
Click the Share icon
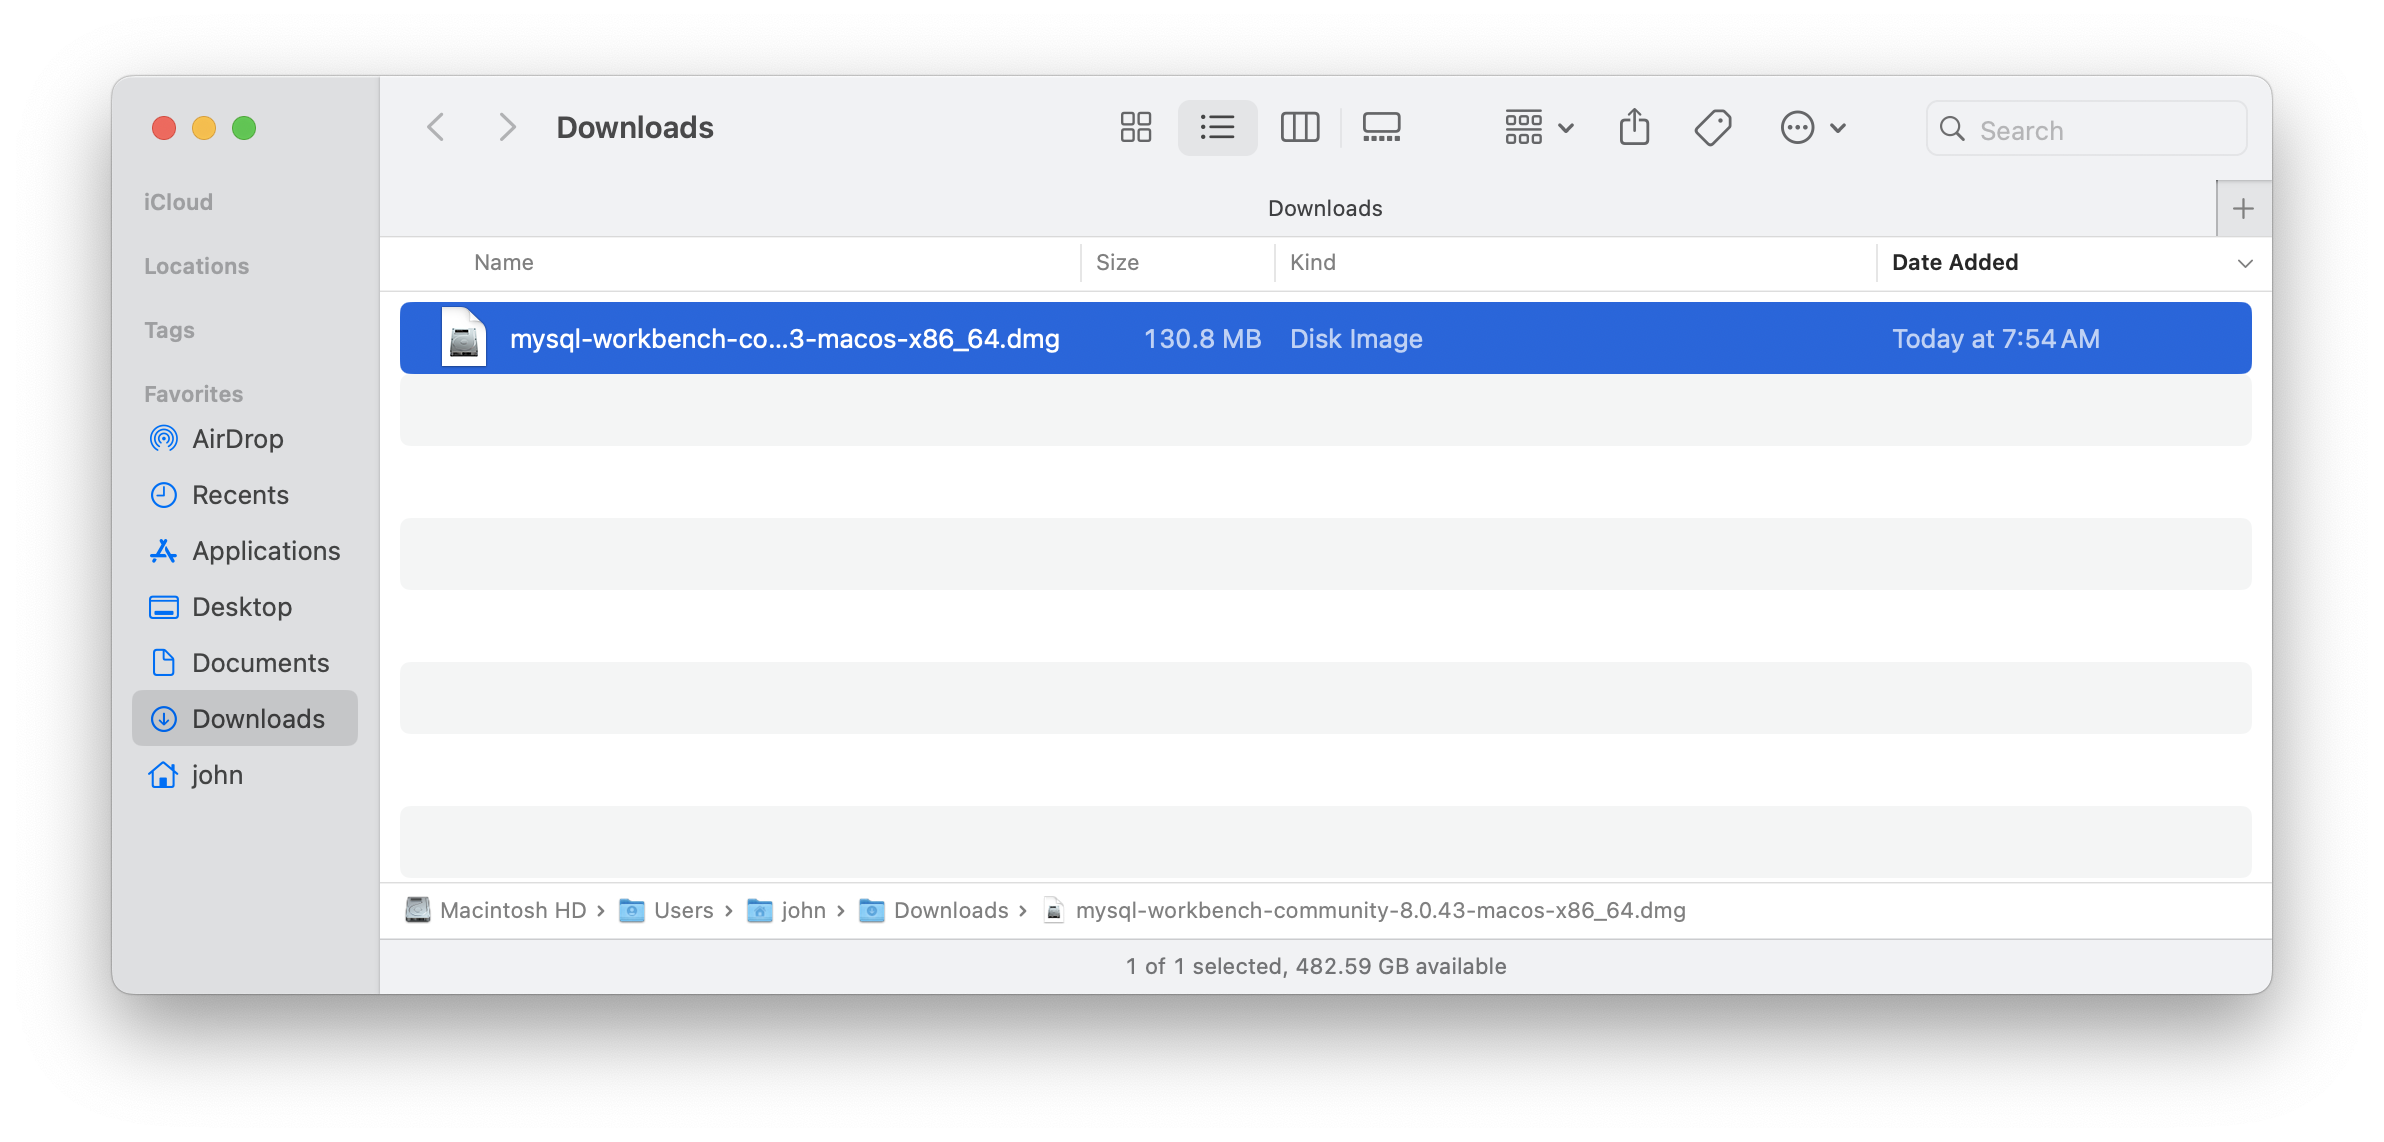pos(1634,128)
